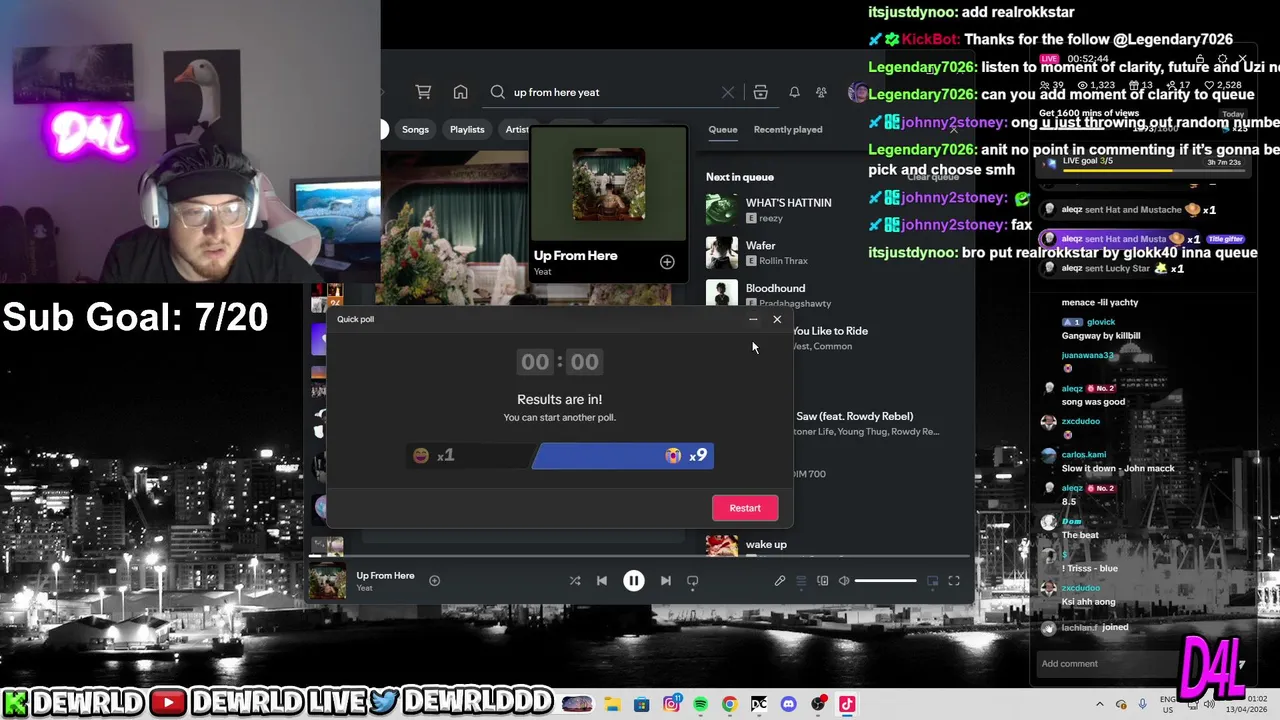Open Yeat artist link in player bar
The height and width of the screenshot is (720, 1280).
coord(364,588)
